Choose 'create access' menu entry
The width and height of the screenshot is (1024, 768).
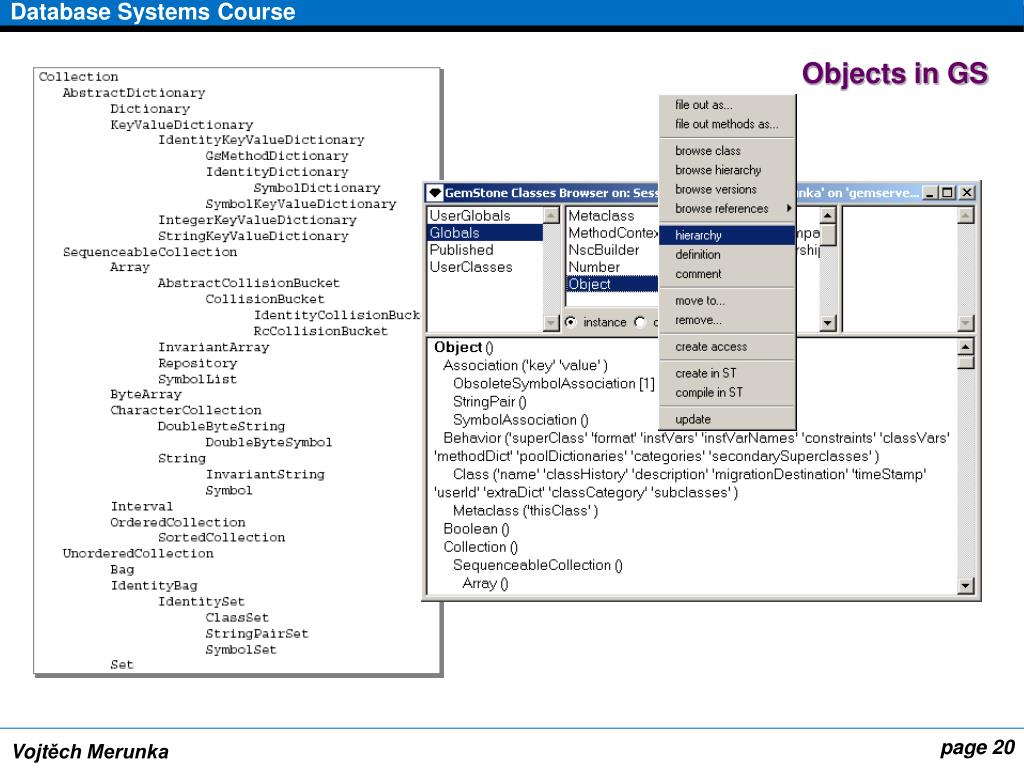tap(711, 347)
